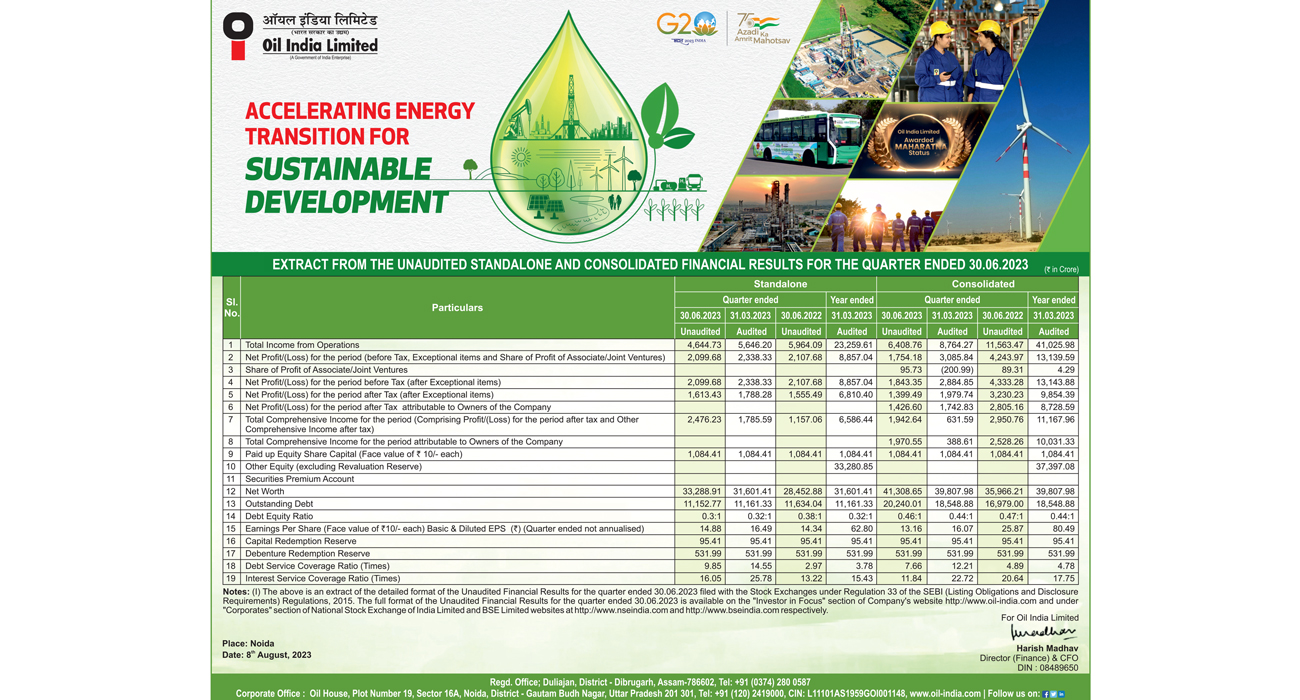Image resolution: width=1300 pixels, height=700 pixels.
Task: Click 'Interest Service Coverage Ratio (Times)' row label
Action: [x=322, y=579]
